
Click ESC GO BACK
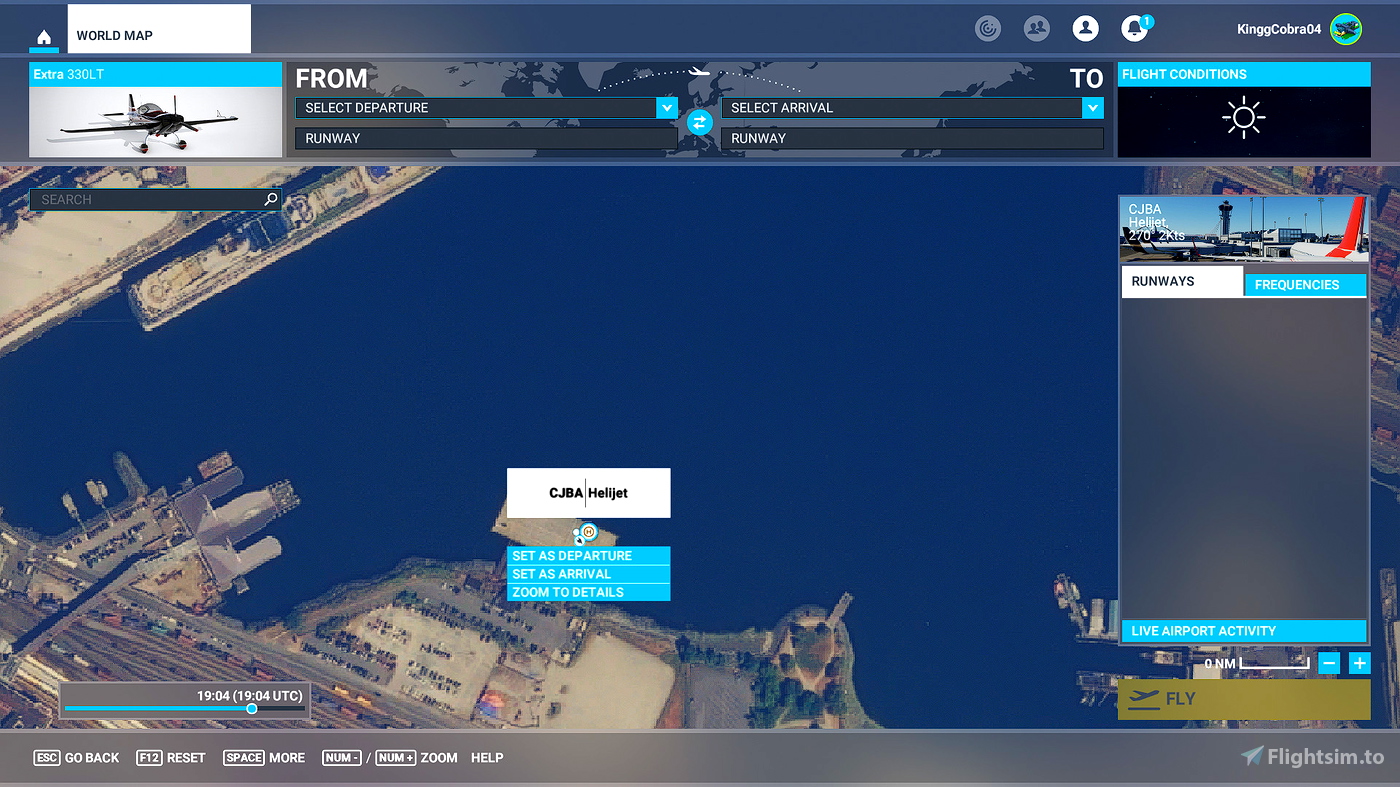(x=76, y=758)
